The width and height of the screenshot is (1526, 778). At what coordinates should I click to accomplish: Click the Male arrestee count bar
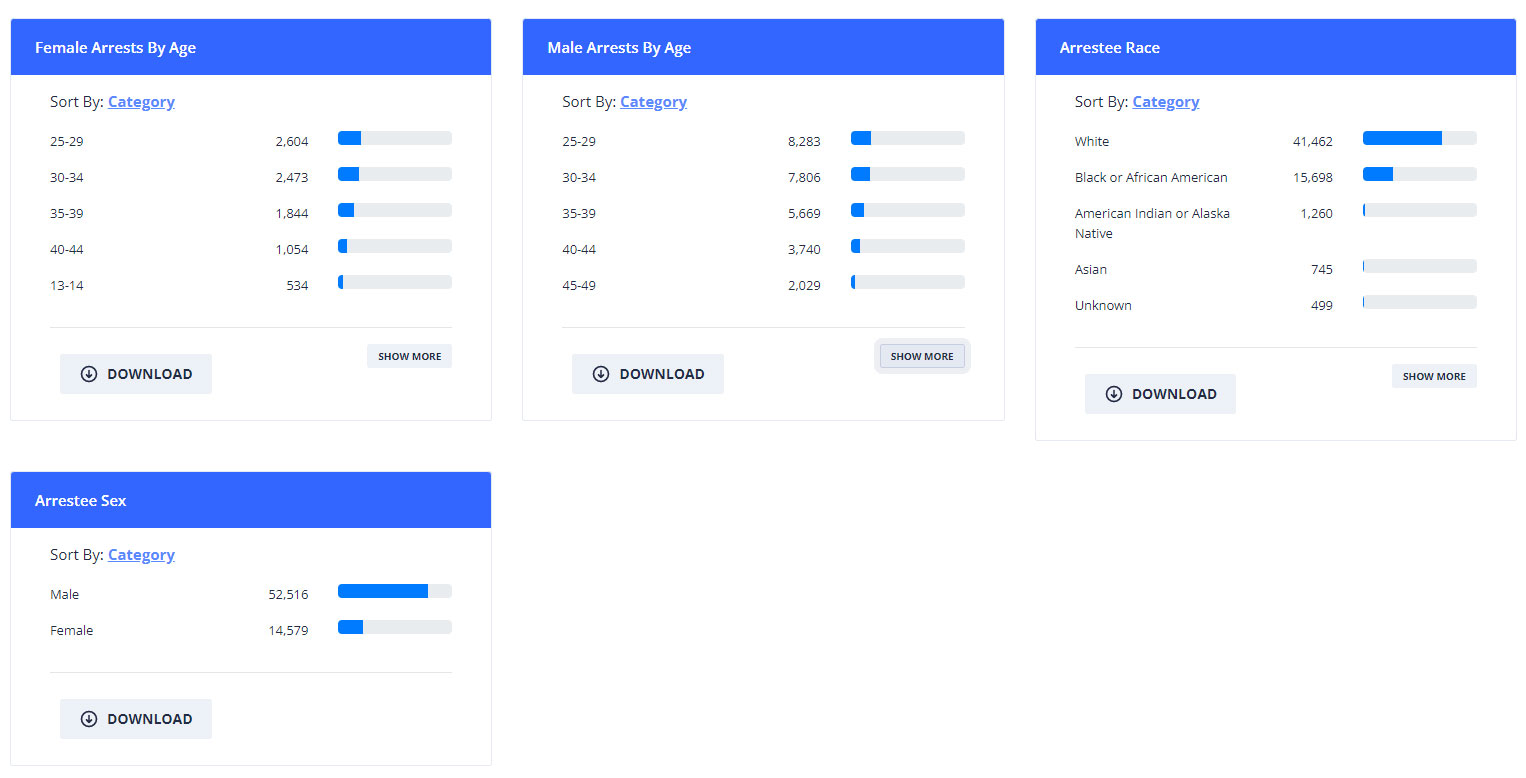point(394,591)
